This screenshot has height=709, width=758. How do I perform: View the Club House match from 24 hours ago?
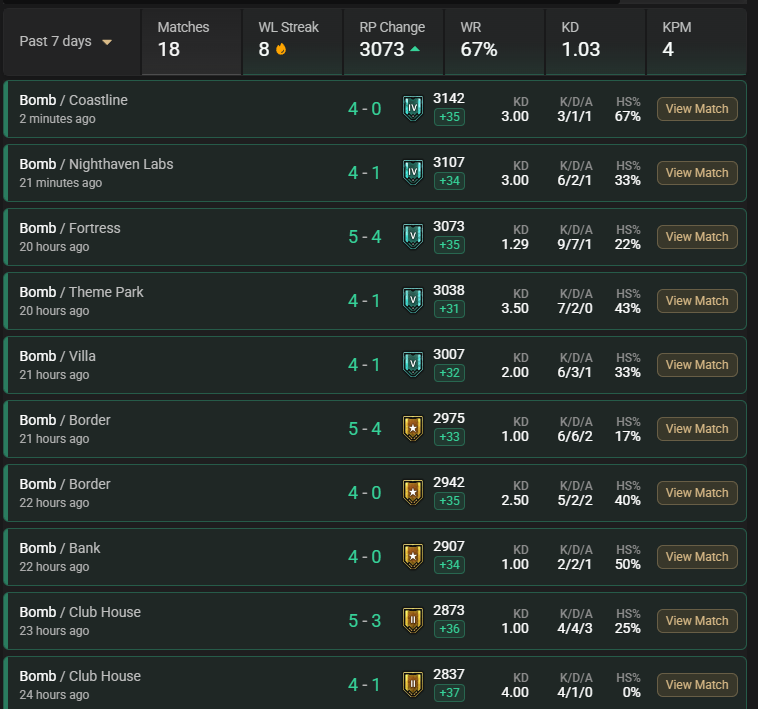[x=697, y=685]
